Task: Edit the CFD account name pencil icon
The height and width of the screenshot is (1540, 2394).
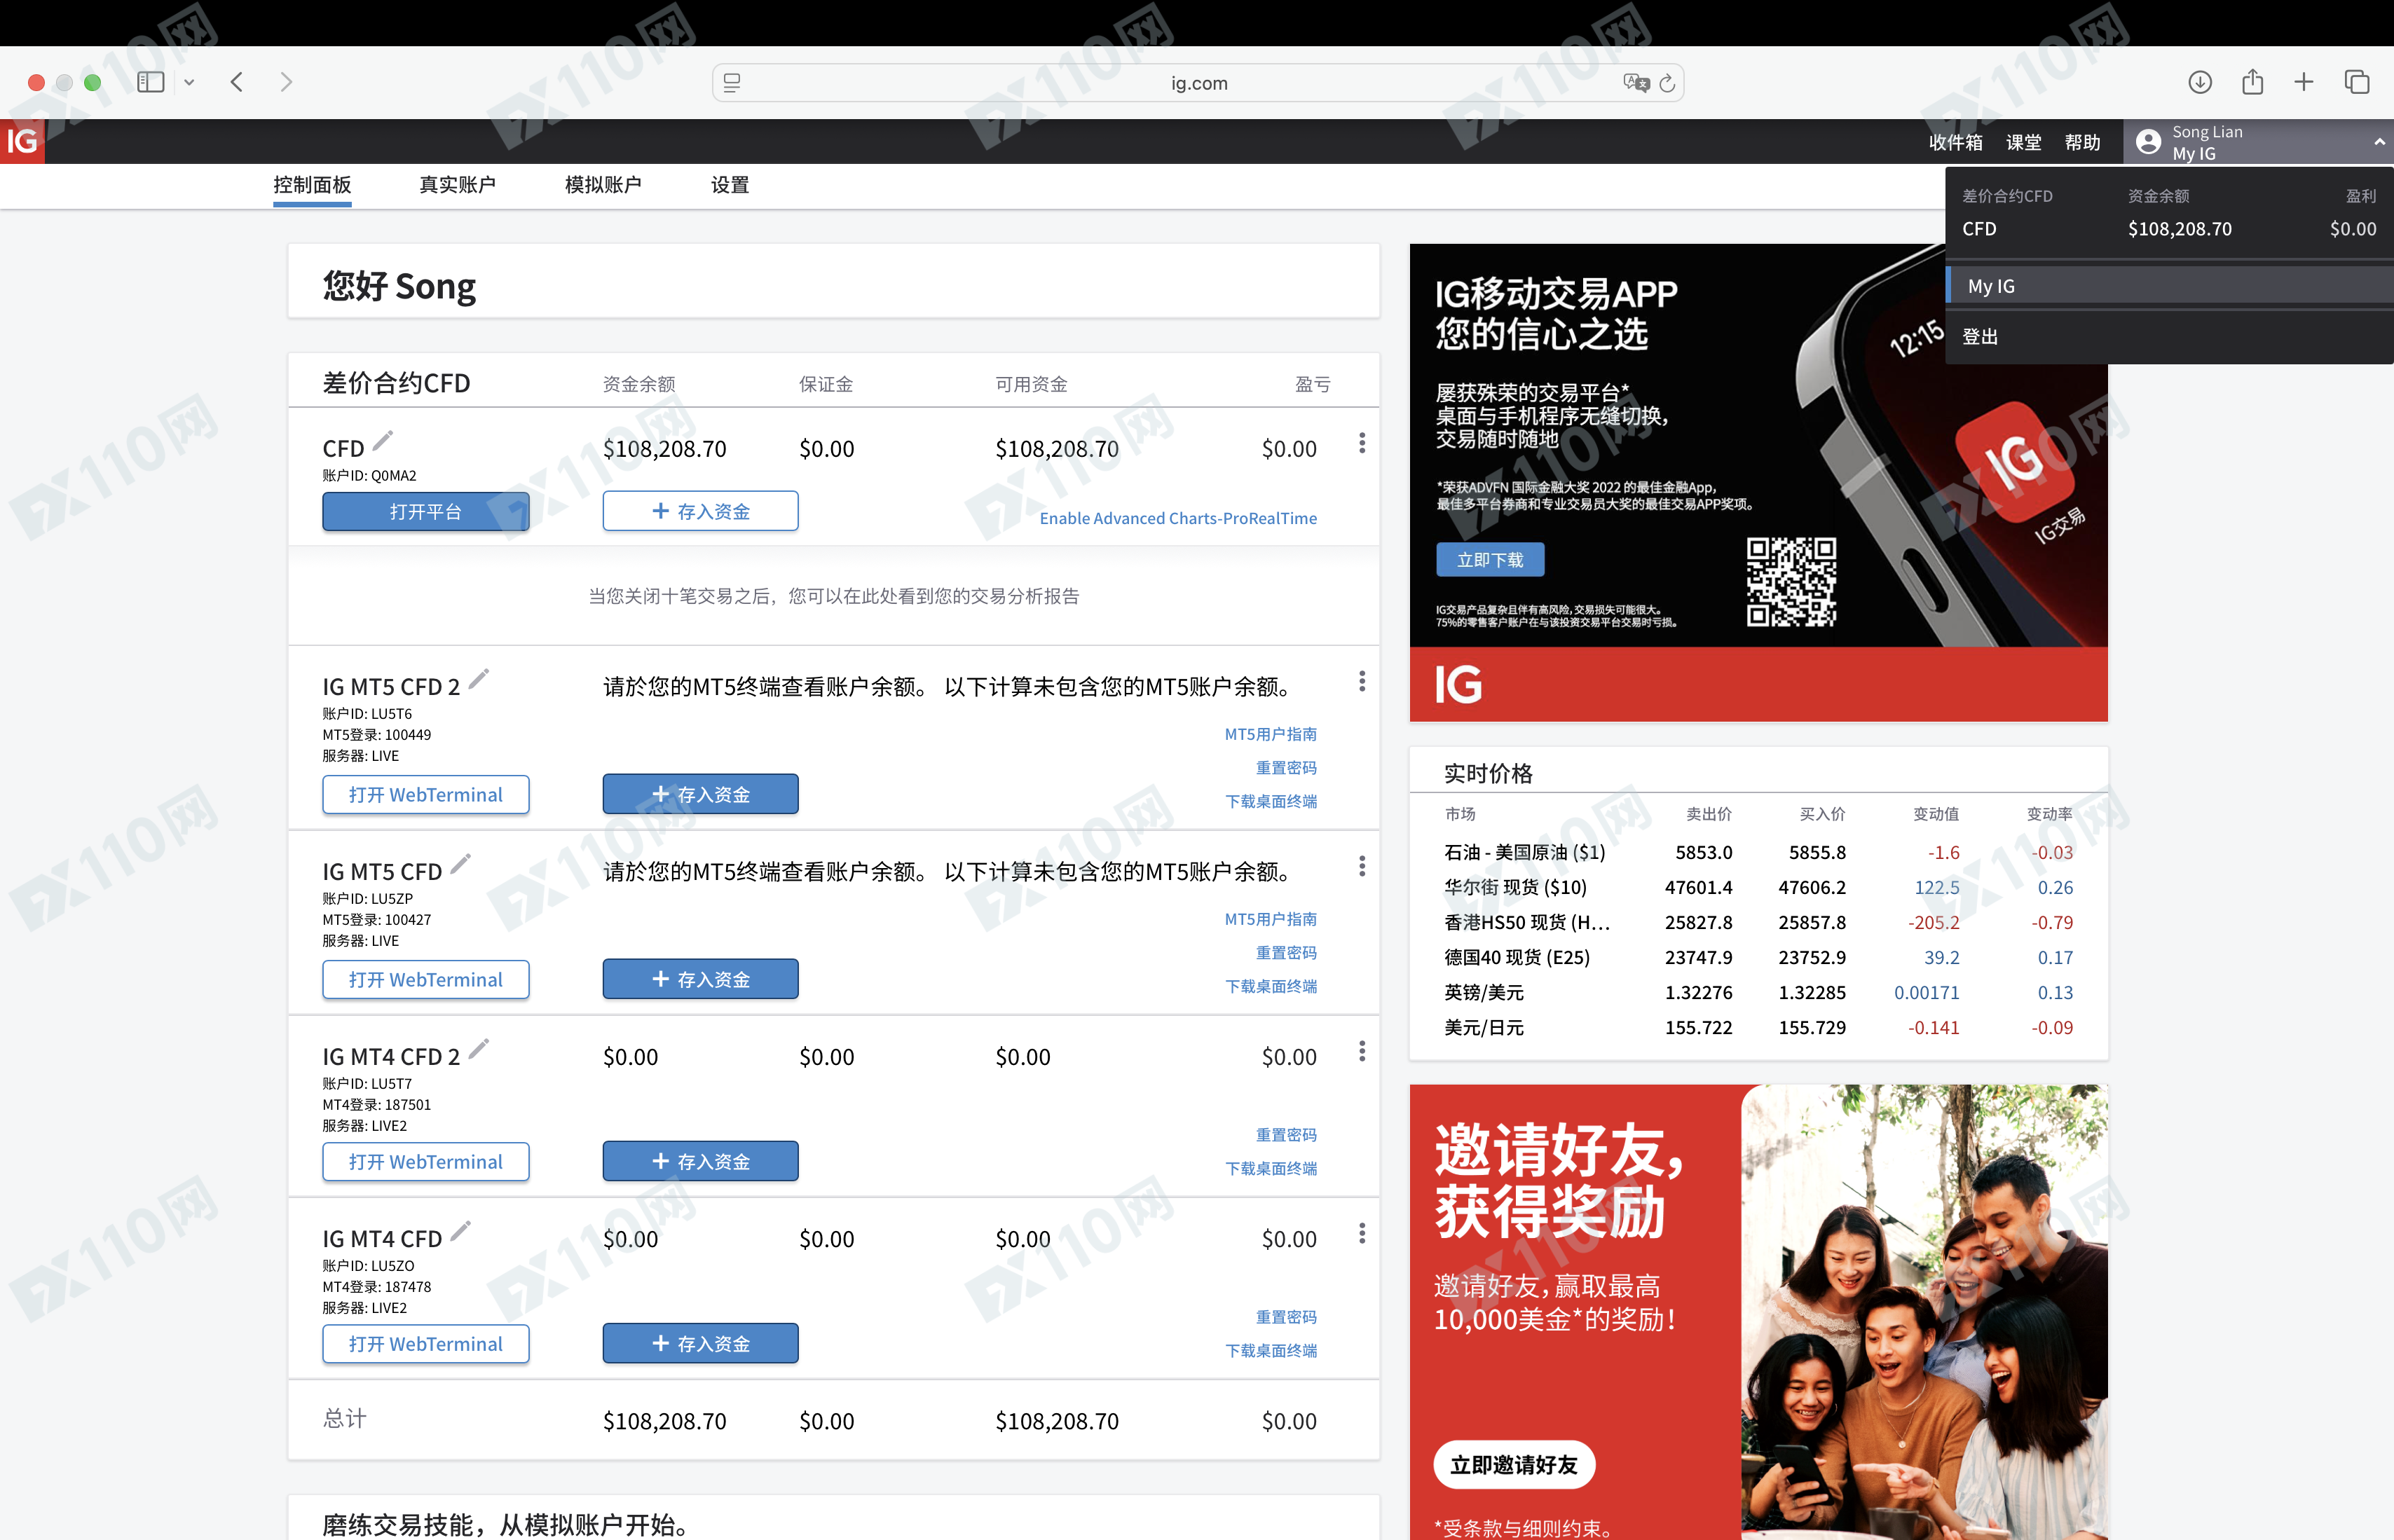Action: (383, 440)
